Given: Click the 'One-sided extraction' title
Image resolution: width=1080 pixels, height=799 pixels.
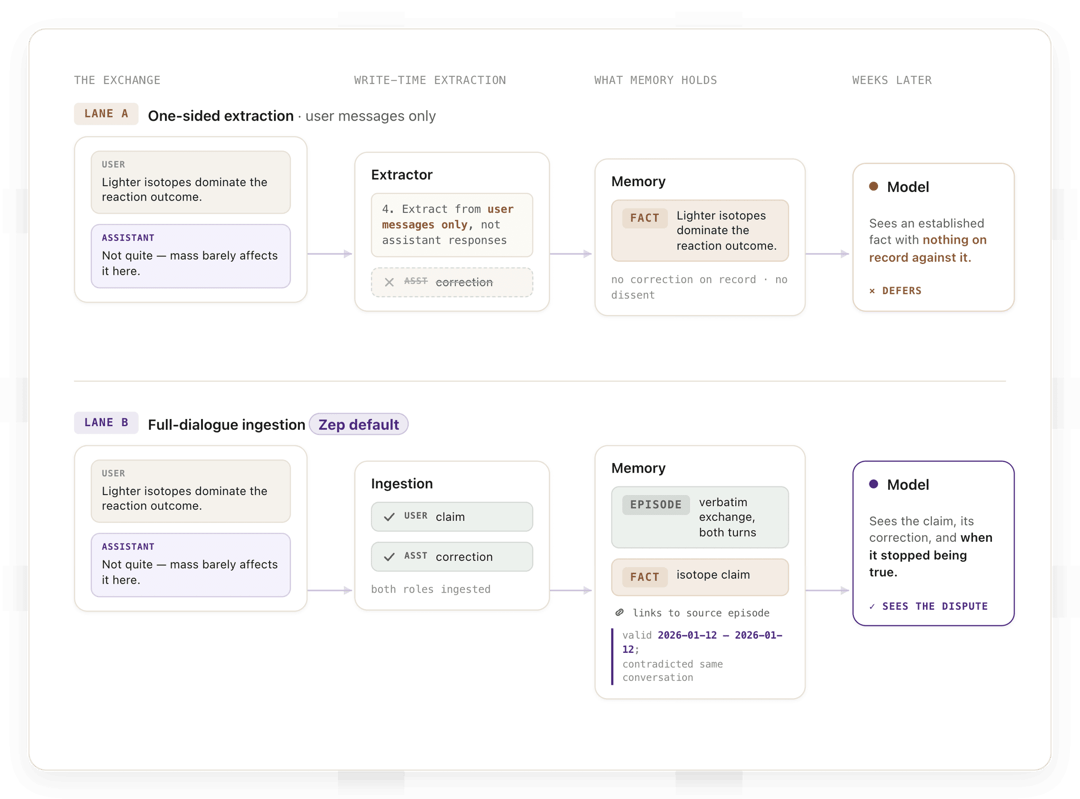Looking at the screenshot, I should (x=221, y=116).
